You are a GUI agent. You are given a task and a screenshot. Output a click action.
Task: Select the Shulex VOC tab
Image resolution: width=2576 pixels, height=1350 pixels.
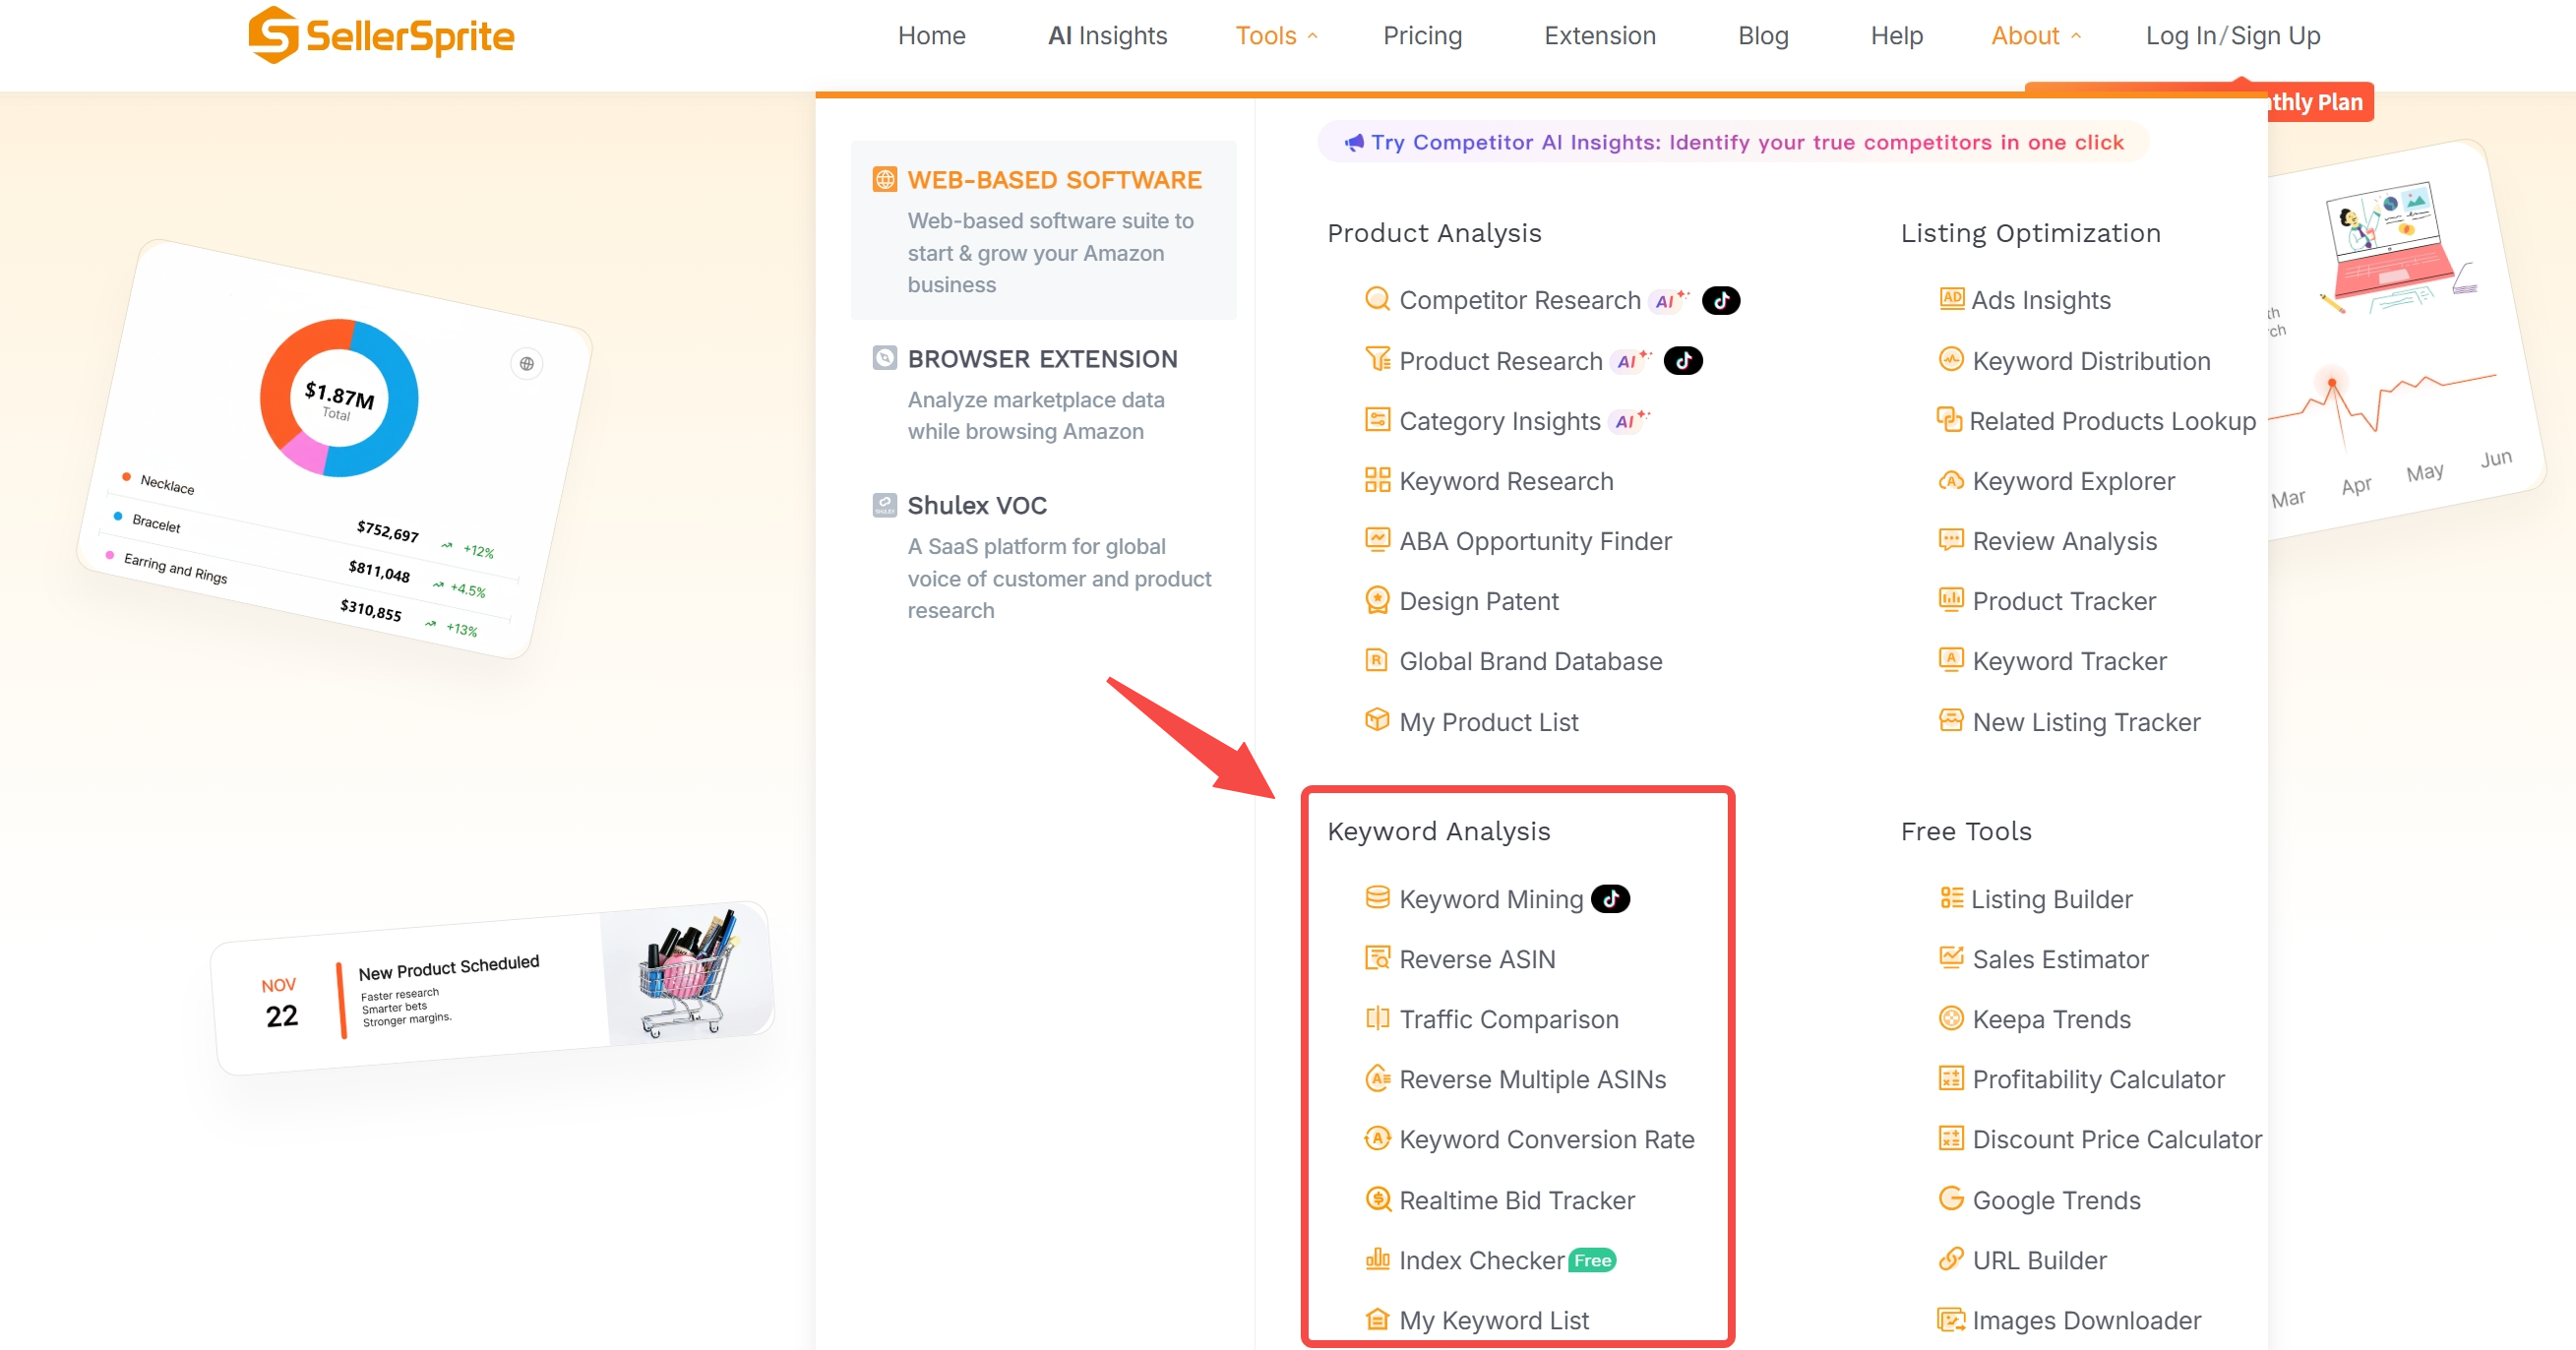pos(1043,557)
